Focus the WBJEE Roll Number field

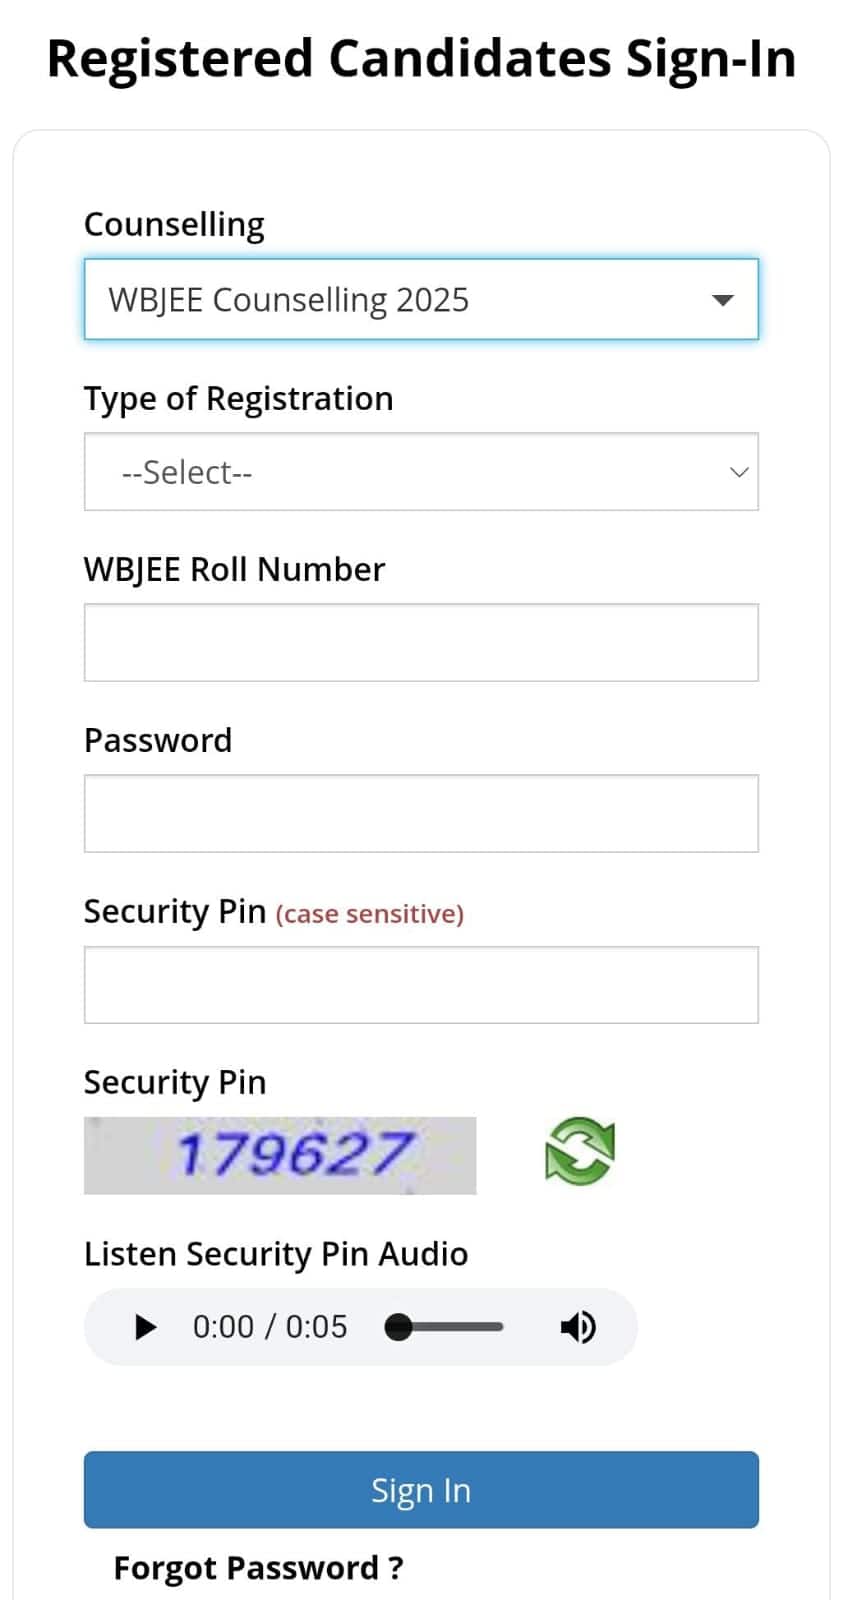tap(420, 643)
